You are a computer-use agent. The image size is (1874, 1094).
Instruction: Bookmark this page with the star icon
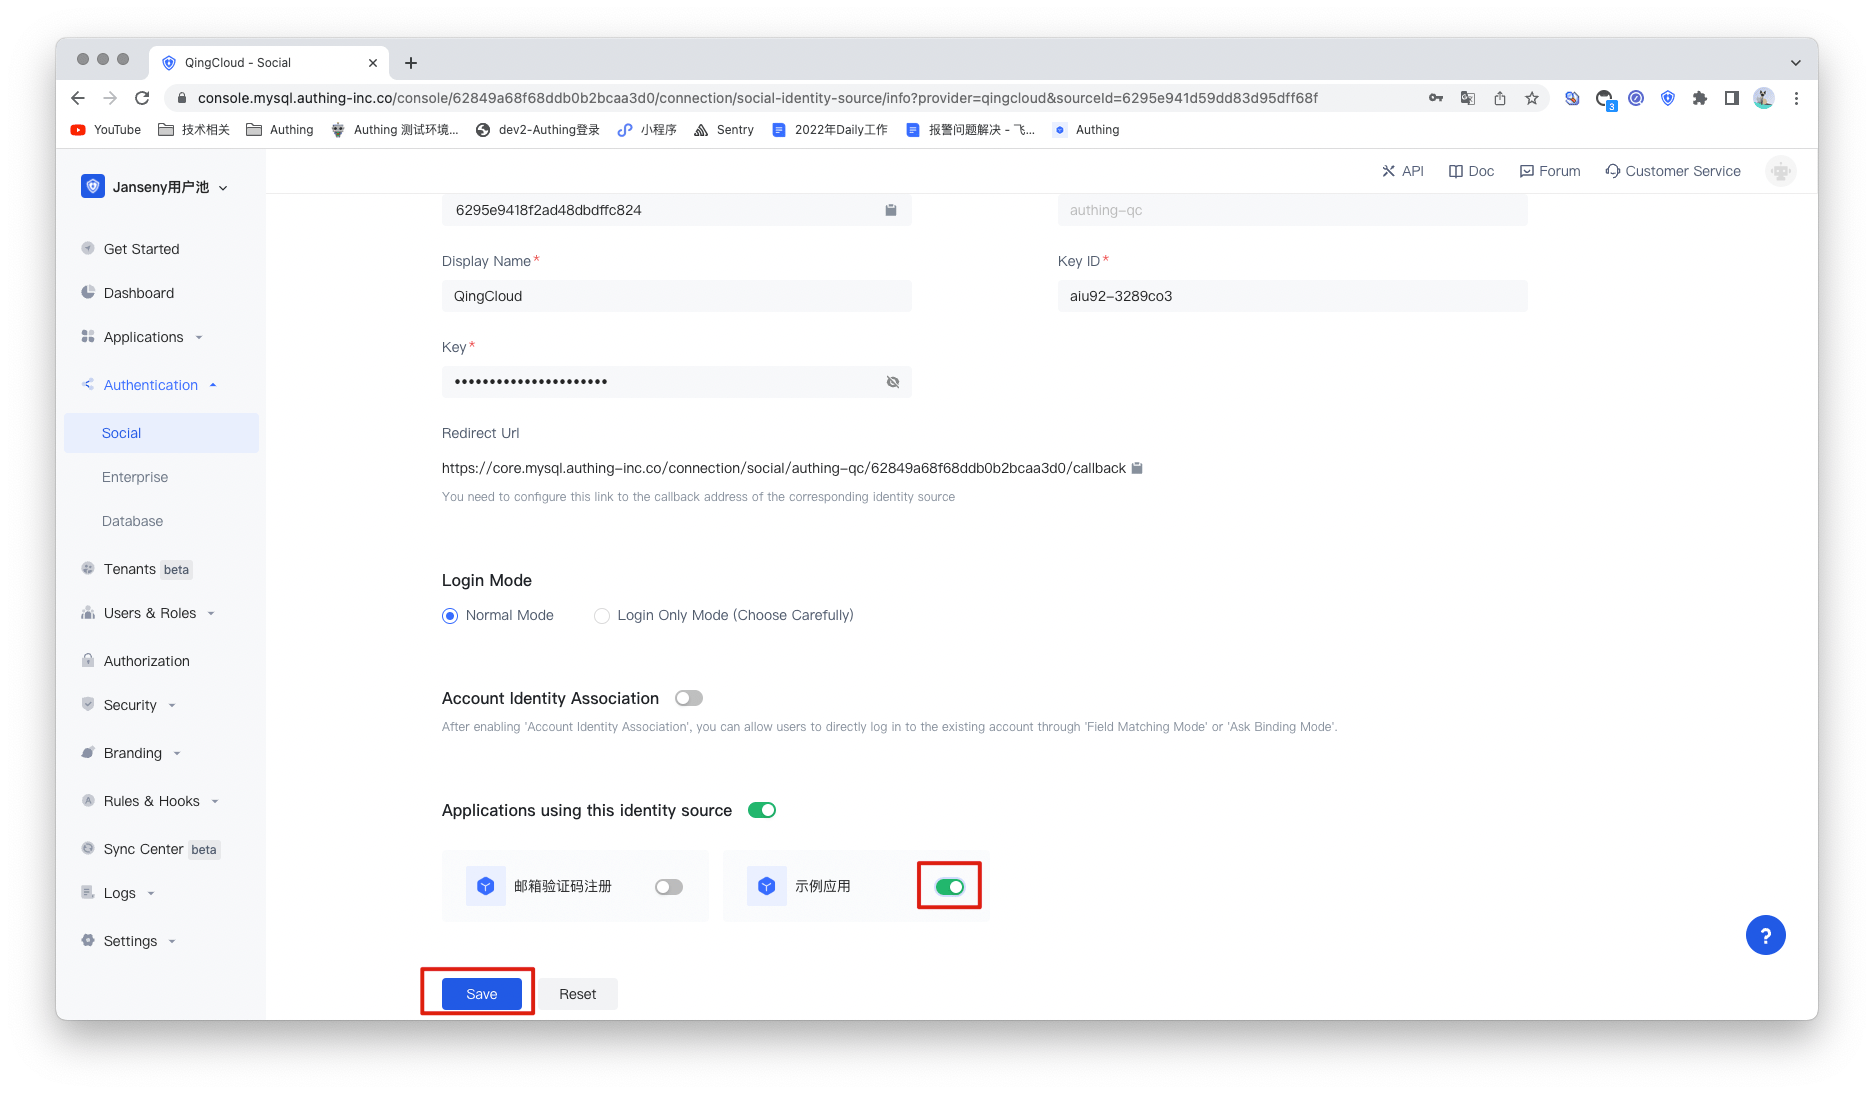click(1531, 98)
